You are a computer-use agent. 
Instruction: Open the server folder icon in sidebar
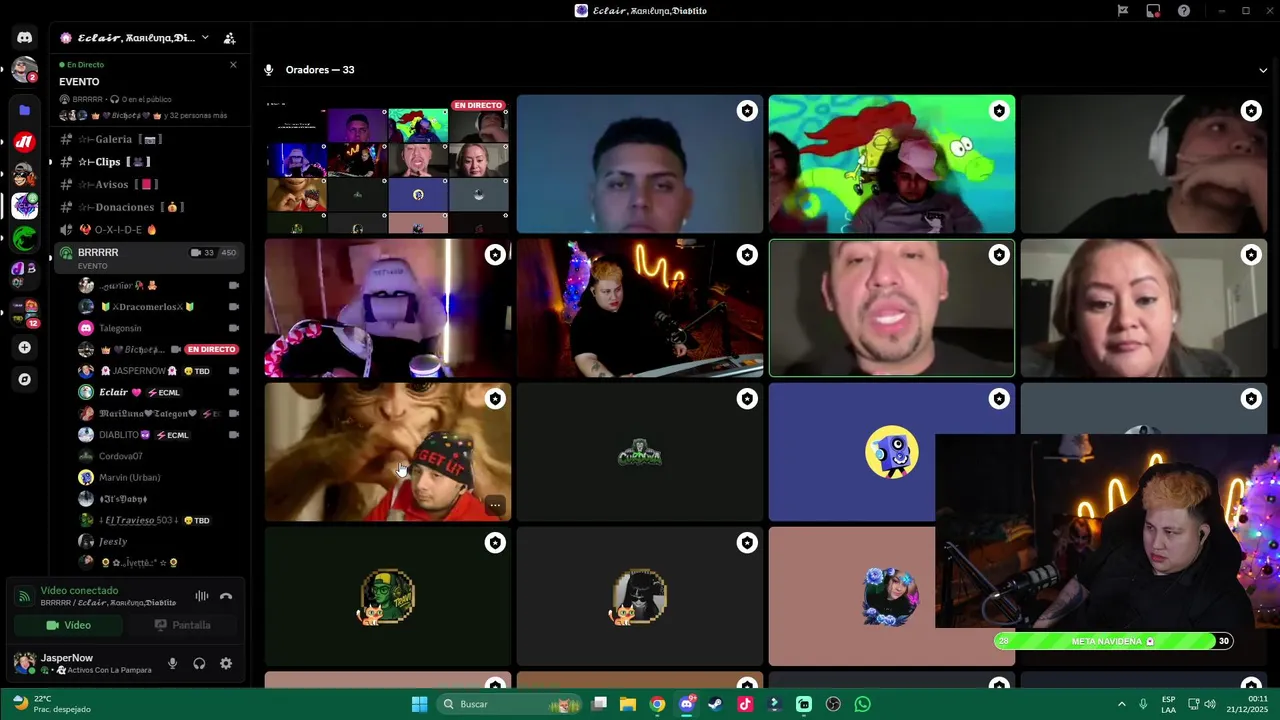coord(25,110)
